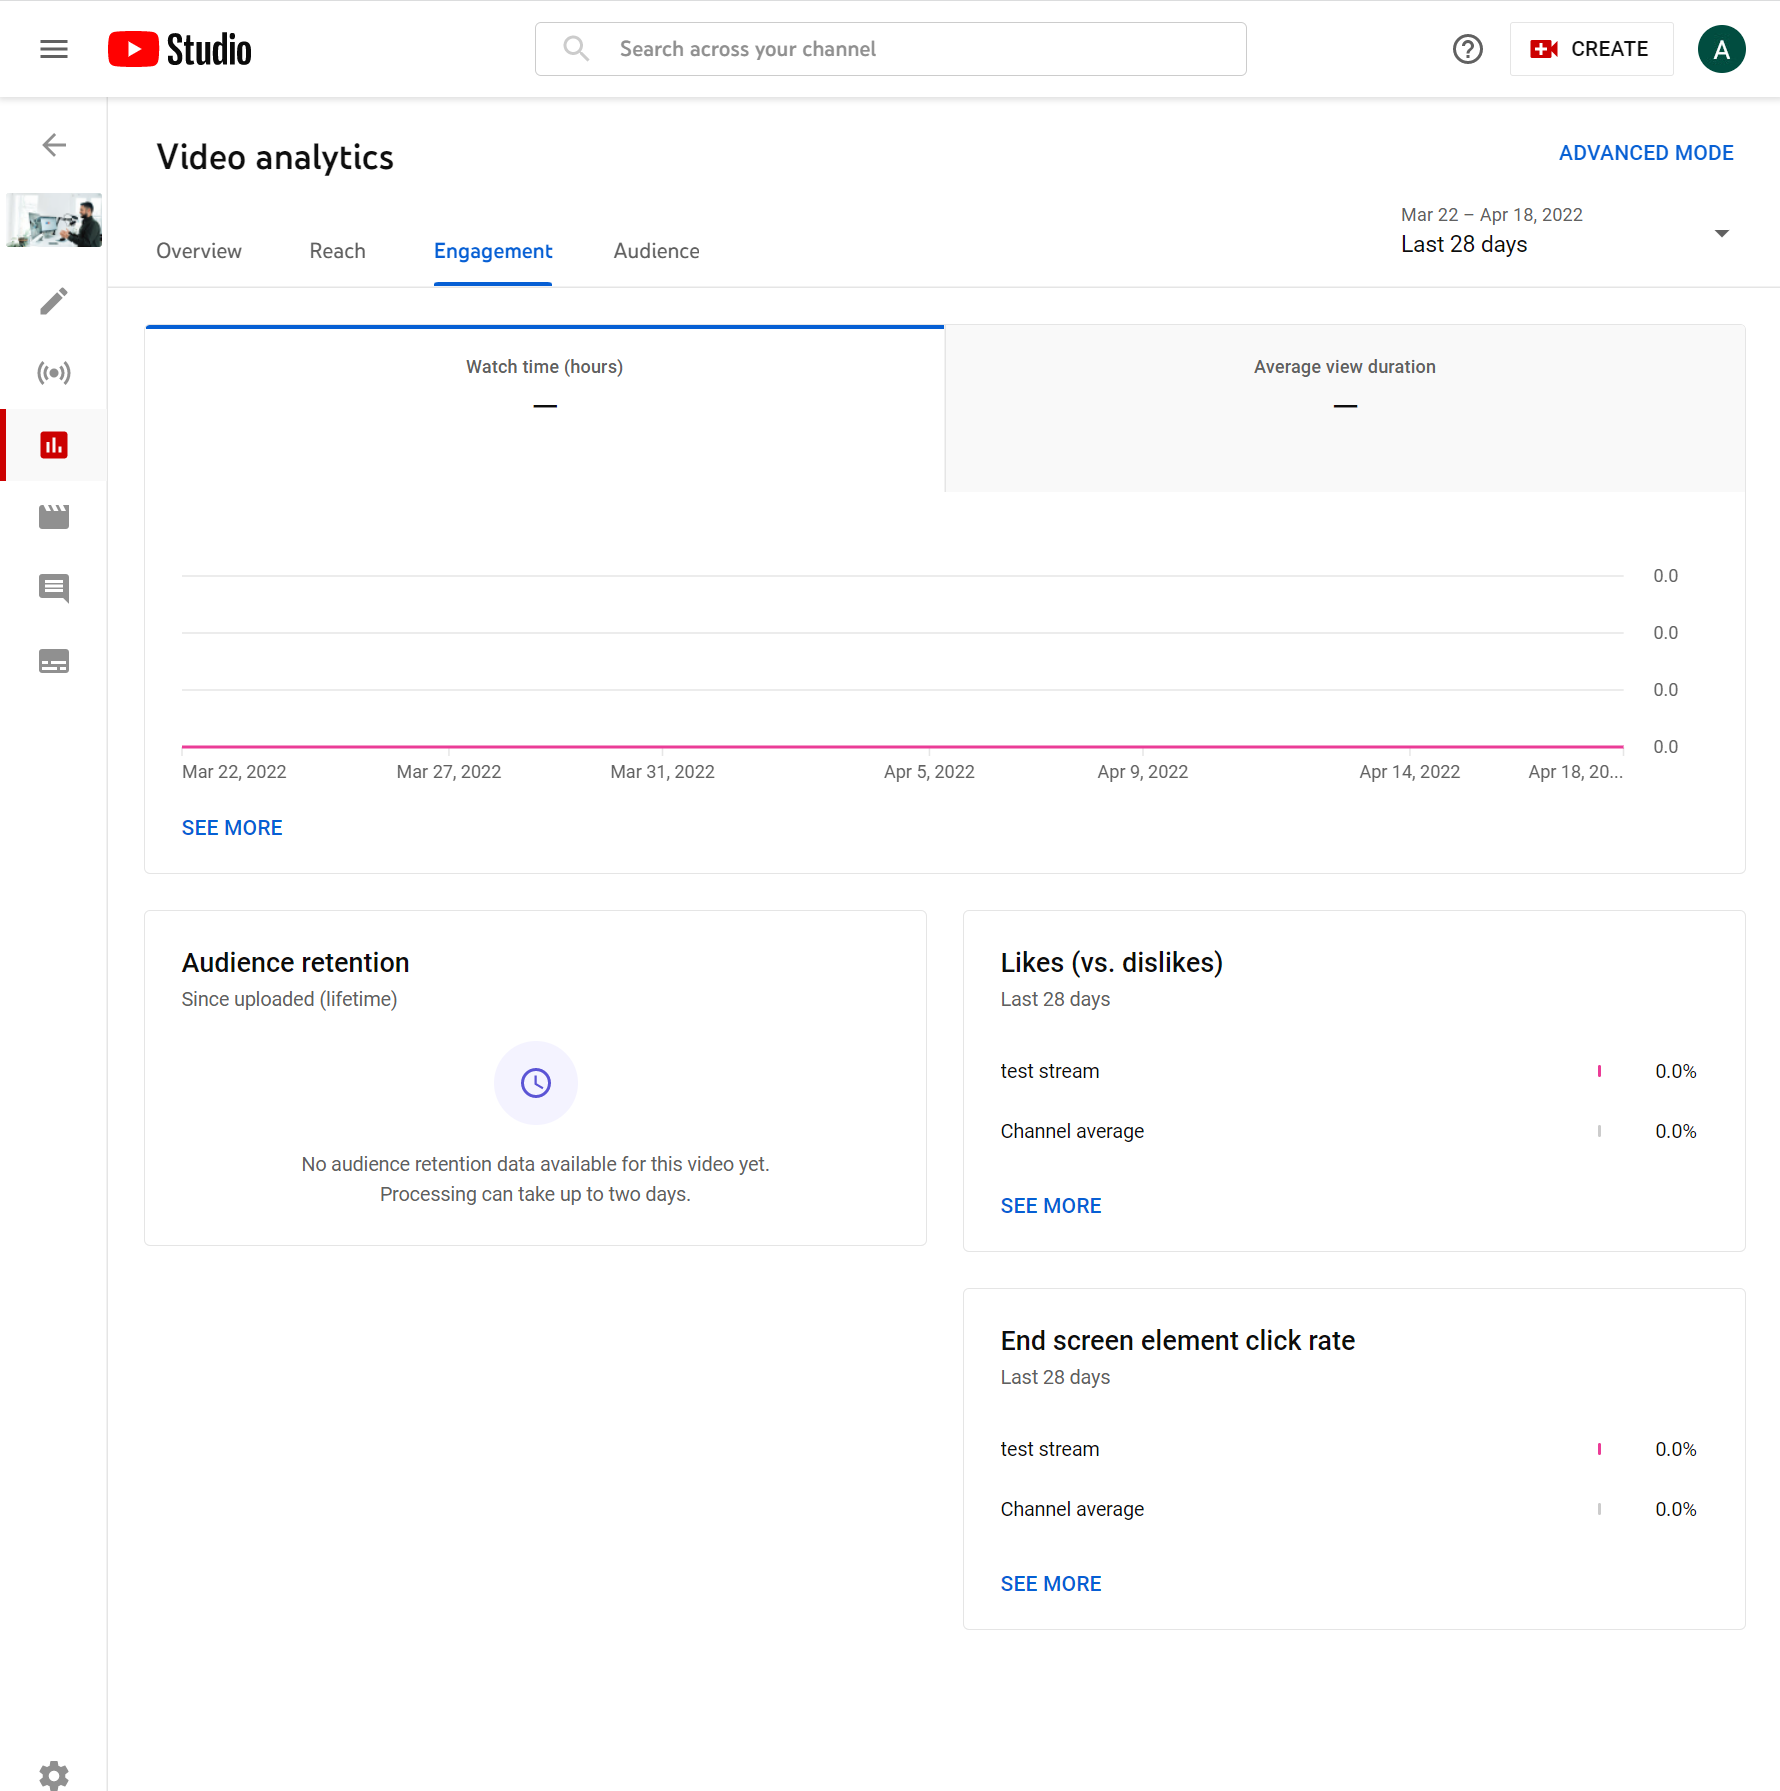
Task: Go back with the left arrow icon
Action: pos(54,145)
